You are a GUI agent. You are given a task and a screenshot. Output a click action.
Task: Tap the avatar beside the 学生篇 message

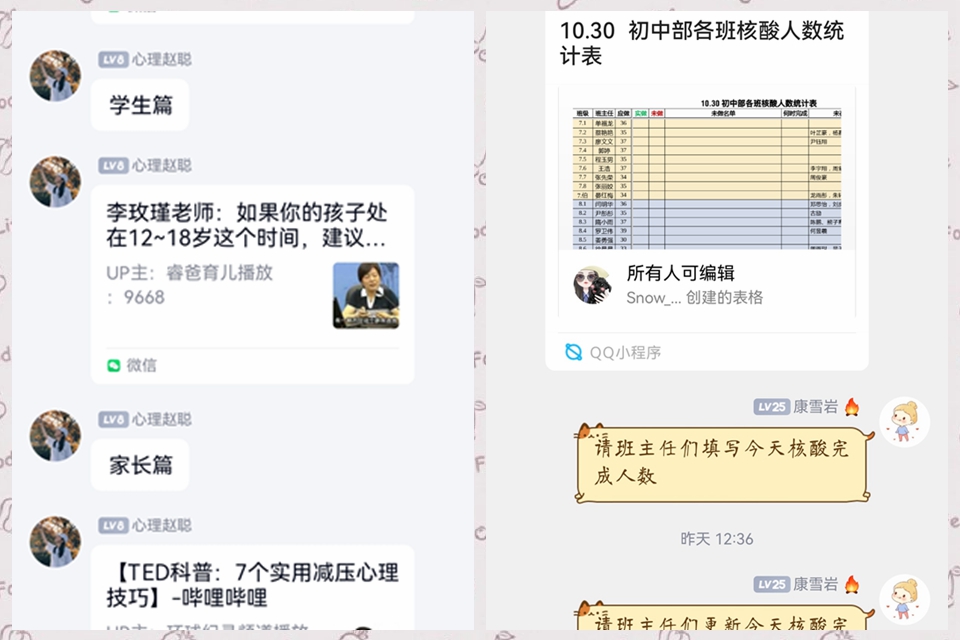pos(55,76)
